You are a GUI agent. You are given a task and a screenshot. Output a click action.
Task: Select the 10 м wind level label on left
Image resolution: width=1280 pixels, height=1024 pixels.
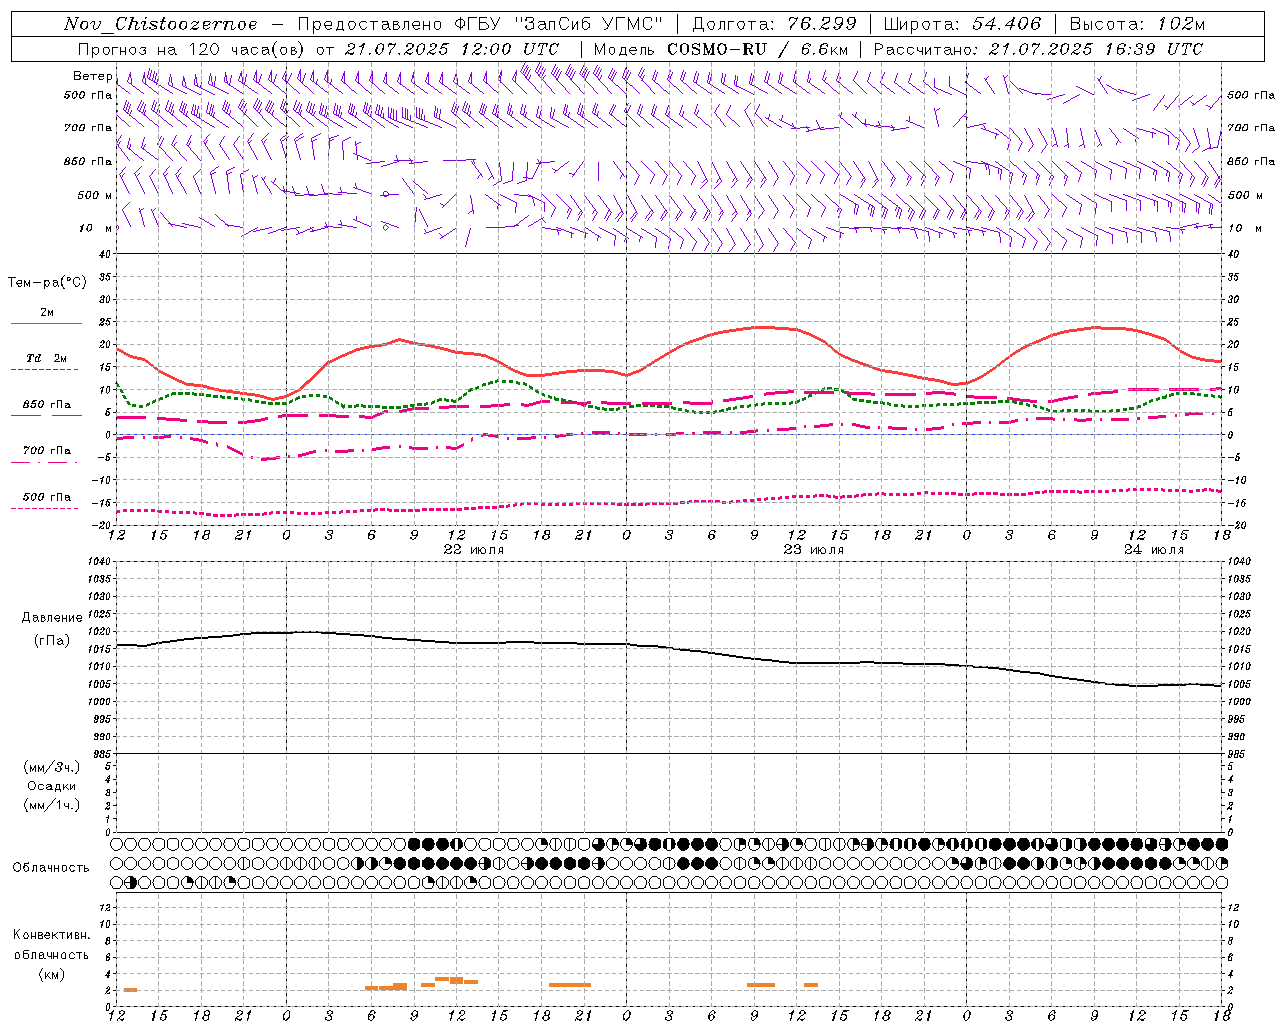[x=96, y=228]
